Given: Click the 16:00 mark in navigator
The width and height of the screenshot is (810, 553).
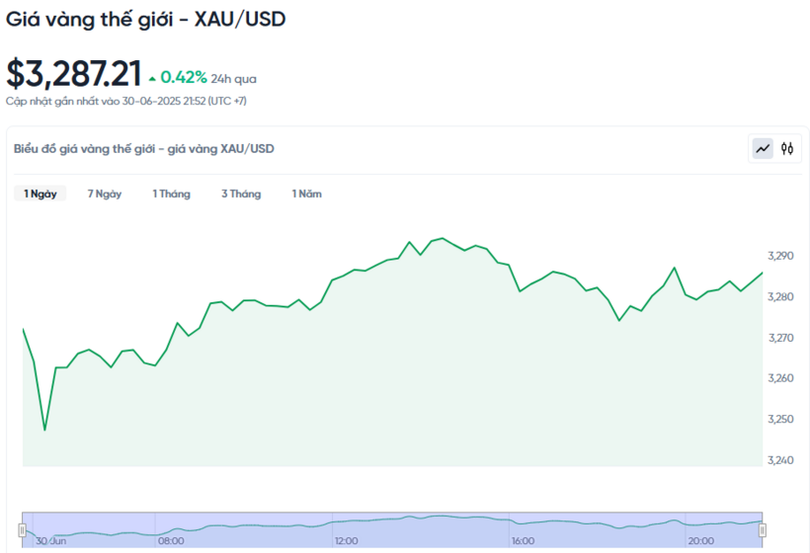Looking at the screenshot, I should point(522,541).
